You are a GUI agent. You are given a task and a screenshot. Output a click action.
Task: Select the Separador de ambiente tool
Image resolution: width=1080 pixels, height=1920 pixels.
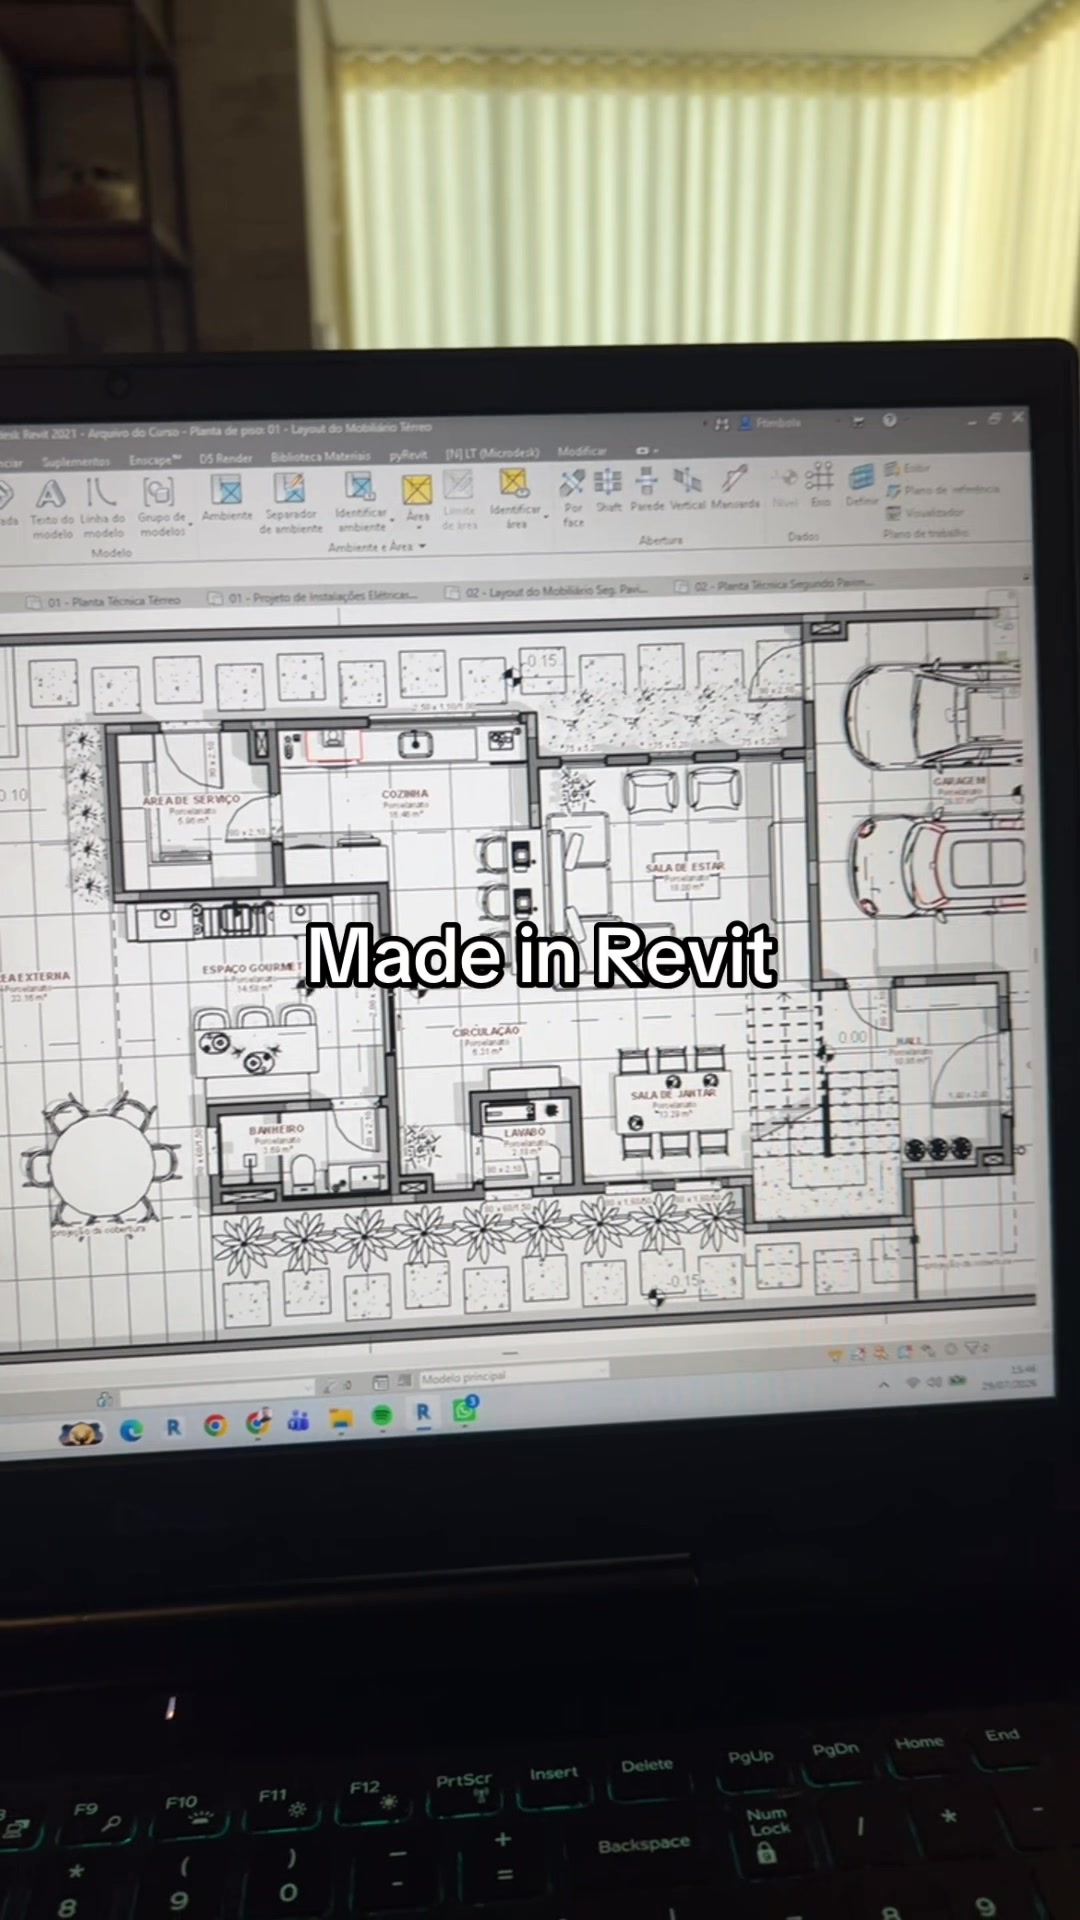[291, 502]
